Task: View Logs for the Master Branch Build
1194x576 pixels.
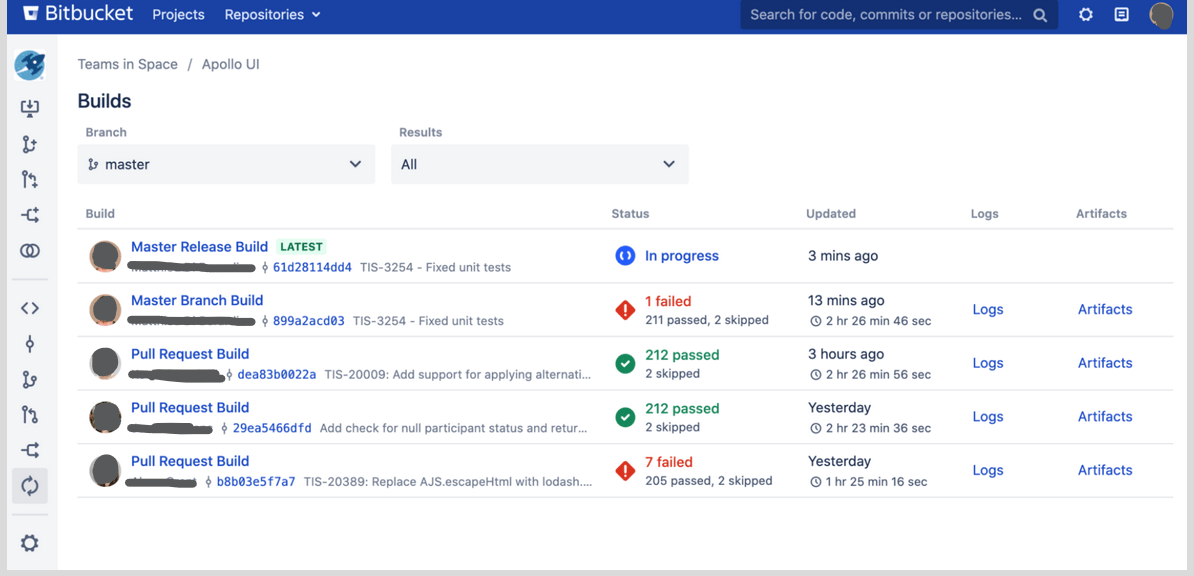Action: tap(987, 309)
